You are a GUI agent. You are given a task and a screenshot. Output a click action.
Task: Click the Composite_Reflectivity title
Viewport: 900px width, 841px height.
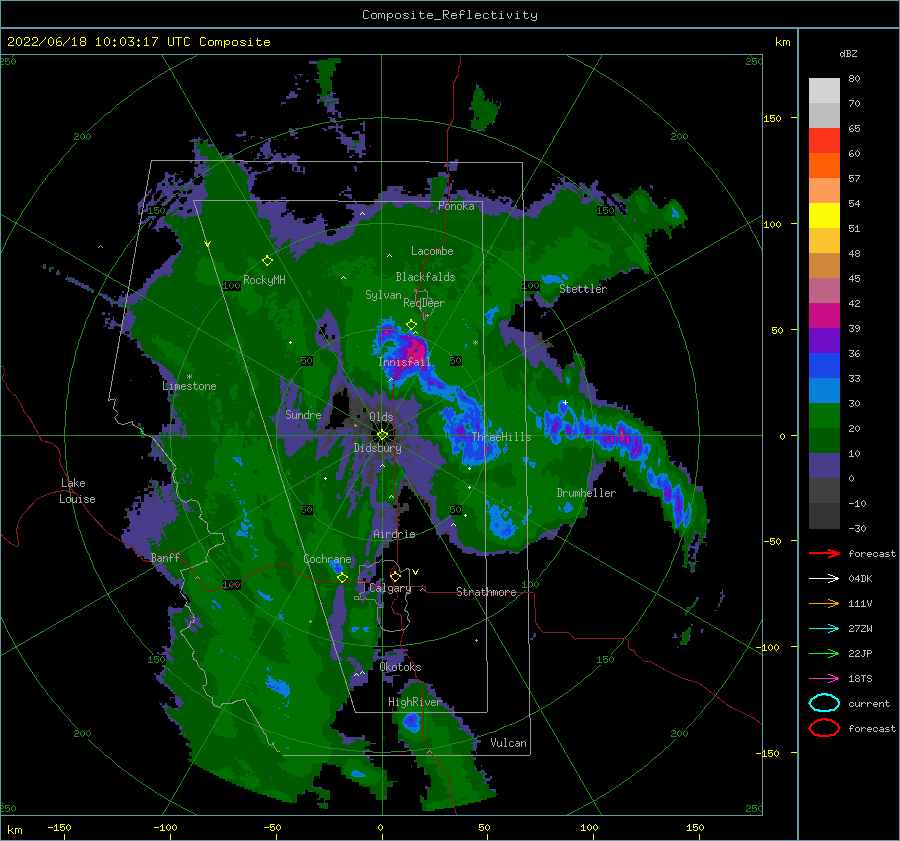point(450,15)
